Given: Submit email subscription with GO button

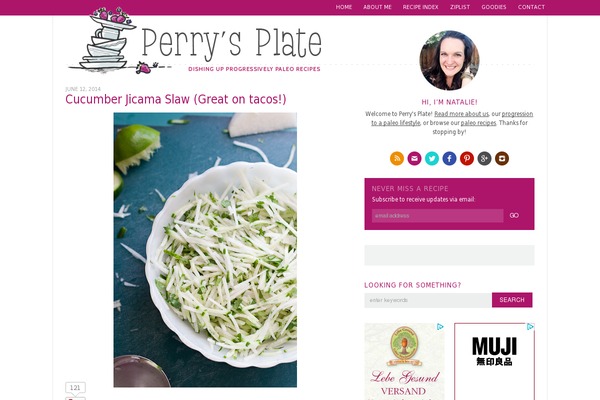Looking at the screenshot, I should tap(514, 216).
